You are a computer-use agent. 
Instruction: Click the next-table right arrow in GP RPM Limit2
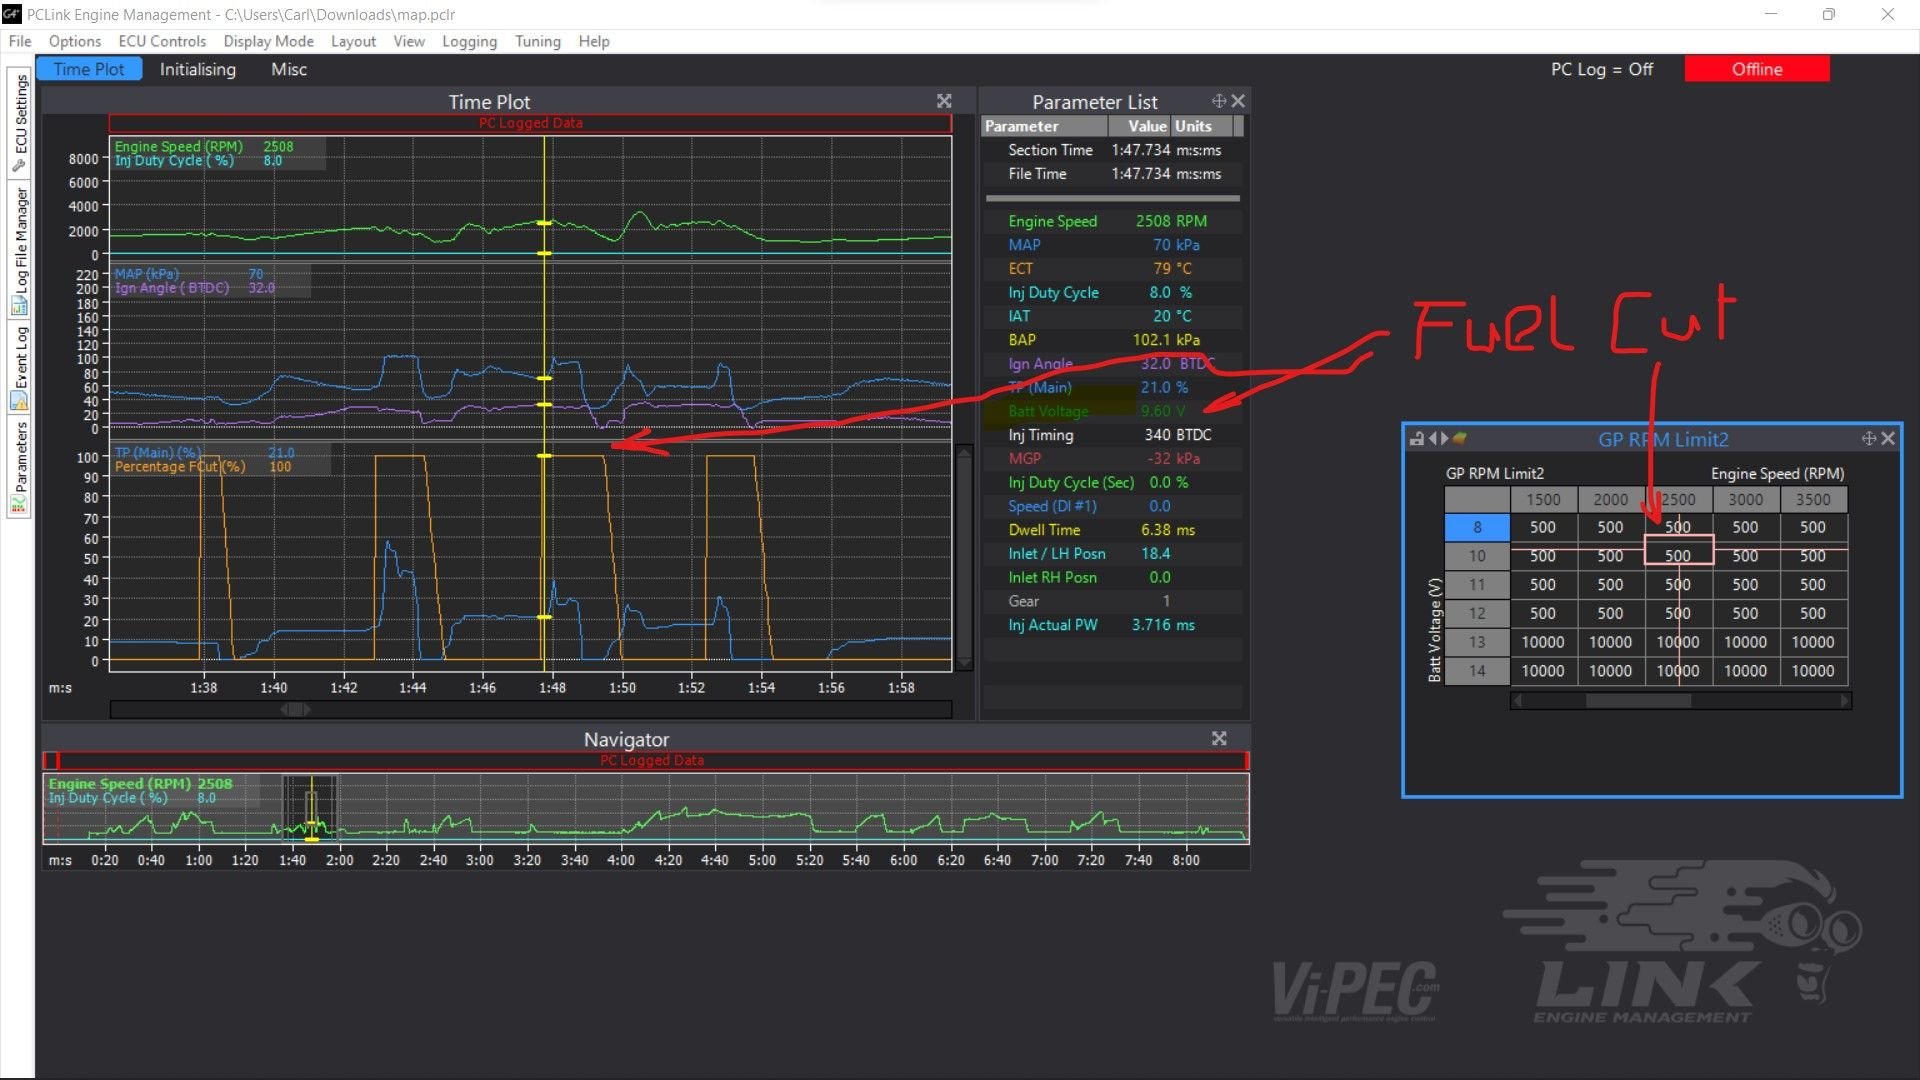click(1444, 439)
